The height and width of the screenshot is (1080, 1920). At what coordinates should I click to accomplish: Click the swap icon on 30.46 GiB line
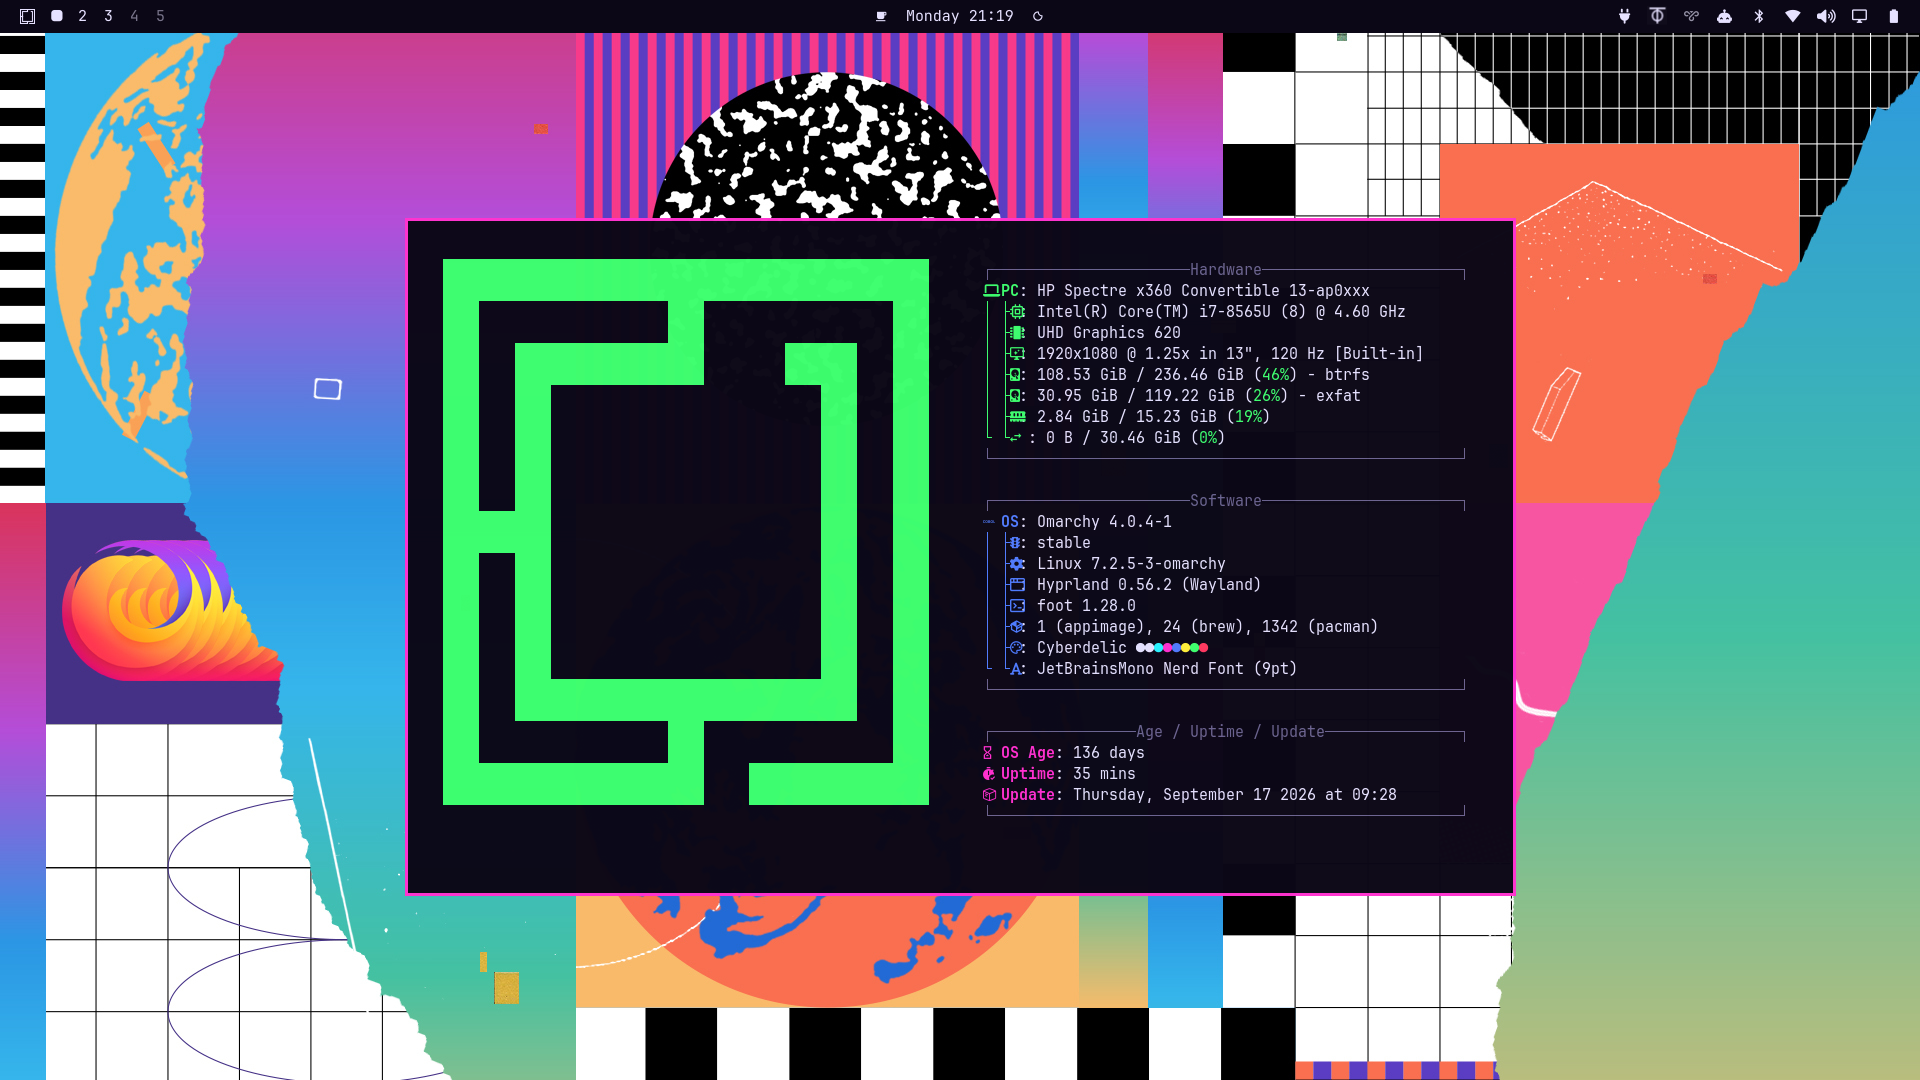coord(1016,438)
